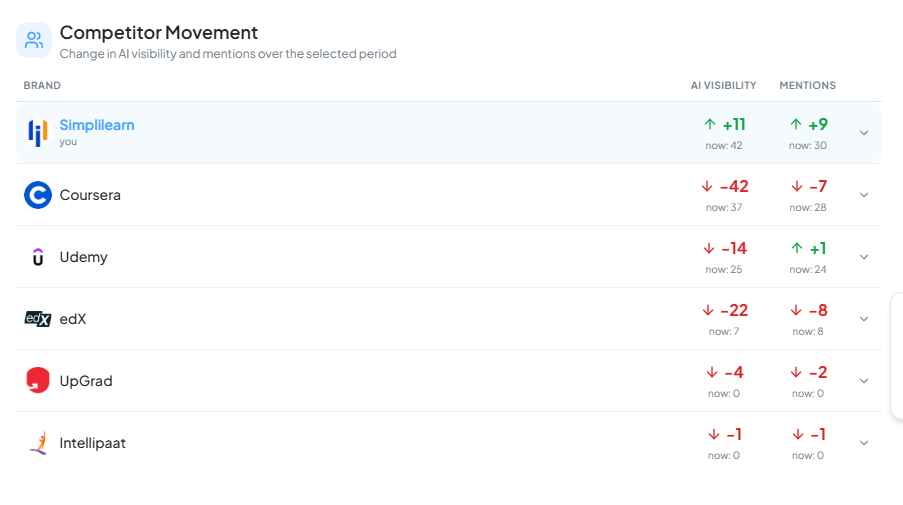This screenshot has height=505, width=903.
Task: Click the 'you' label under Simplilearn
Action: tap(68, 142)
